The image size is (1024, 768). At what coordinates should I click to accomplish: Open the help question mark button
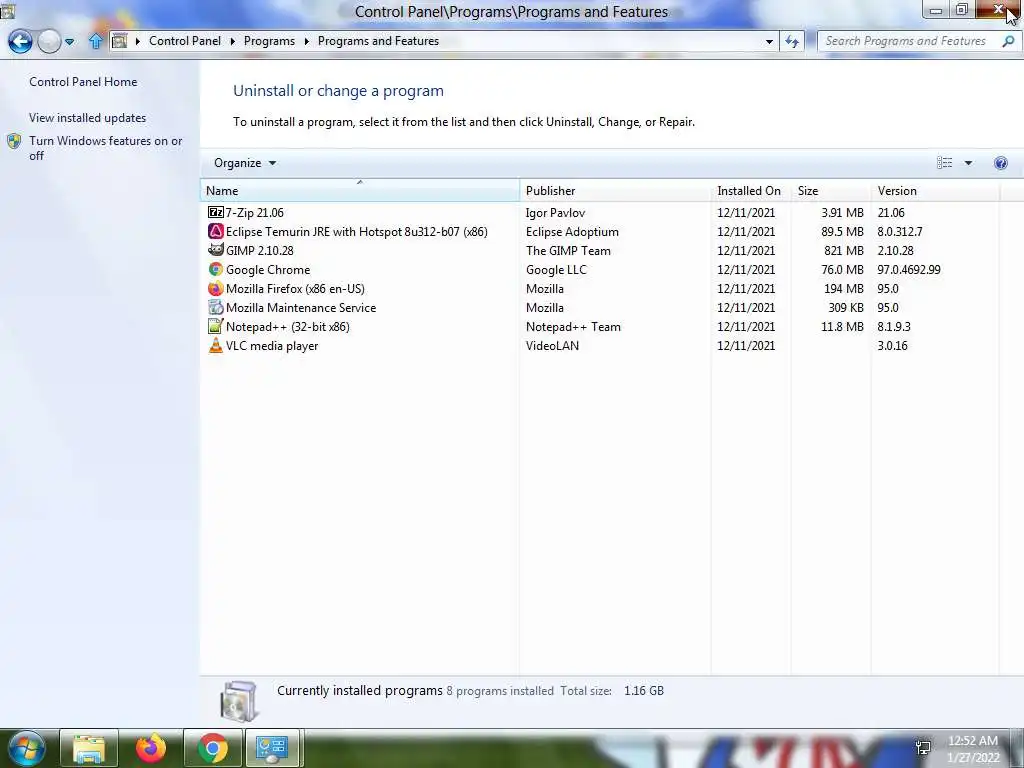click(x=1000, y=163)
